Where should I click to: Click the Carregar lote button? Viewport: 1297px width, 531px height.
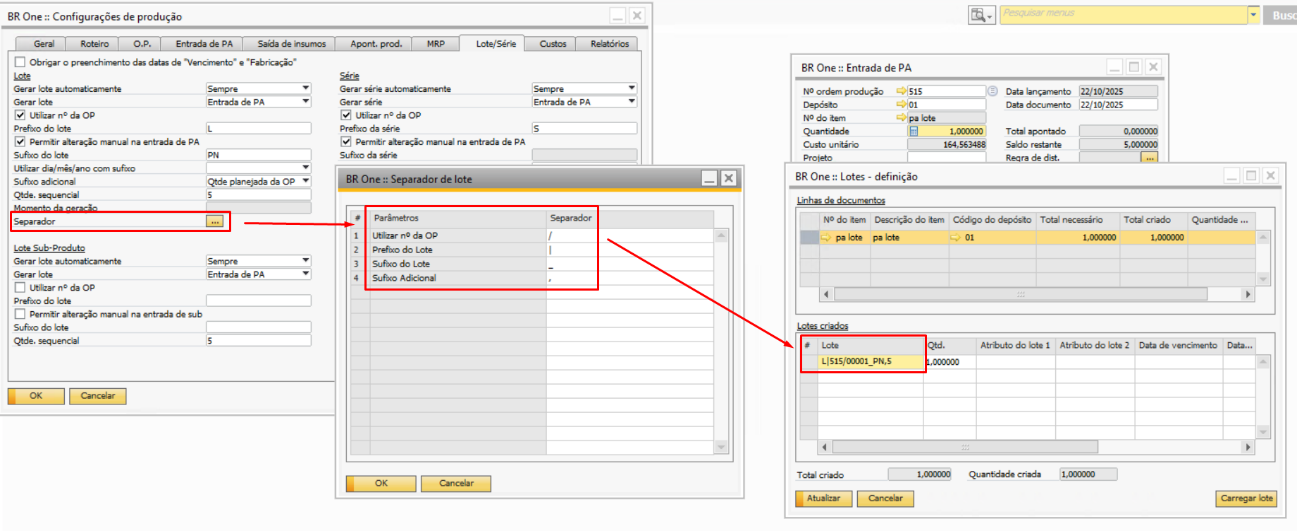pyautogui.click(x=1246, y=498)
